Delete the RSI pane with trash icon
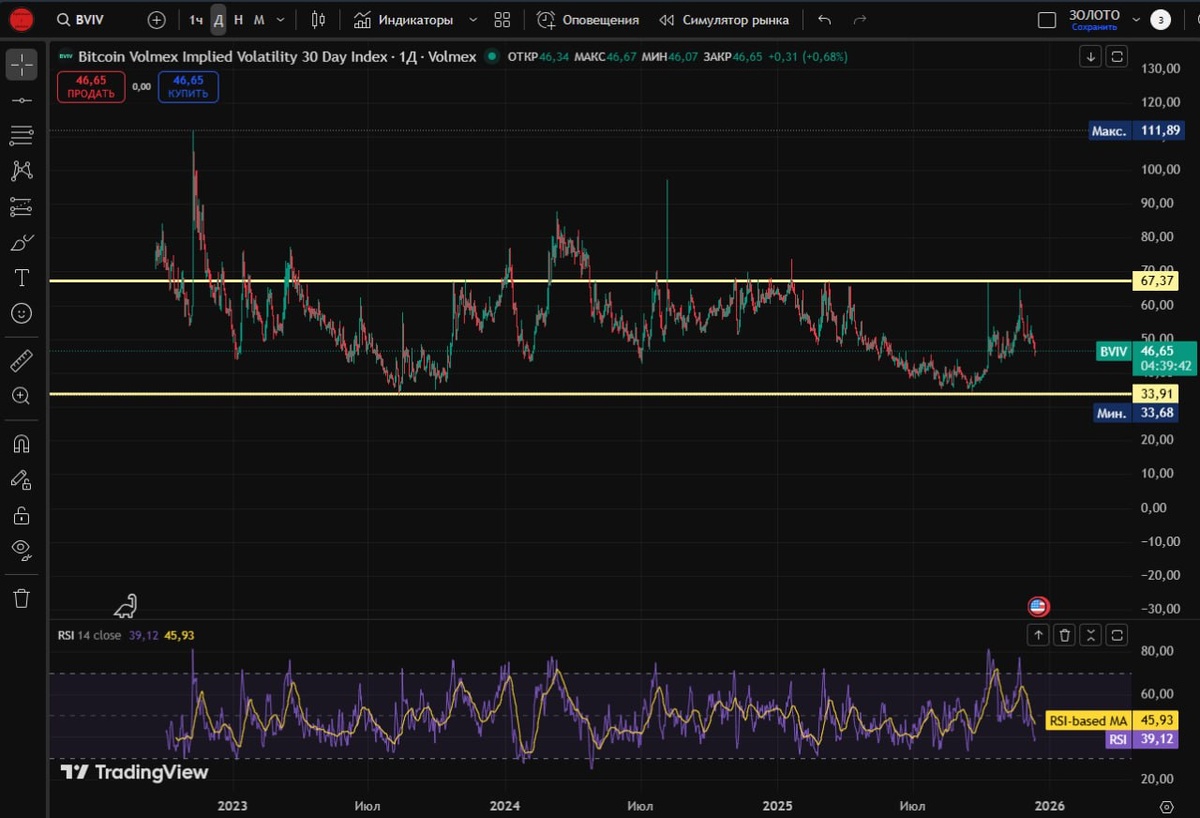 [x=1065, y=634]
